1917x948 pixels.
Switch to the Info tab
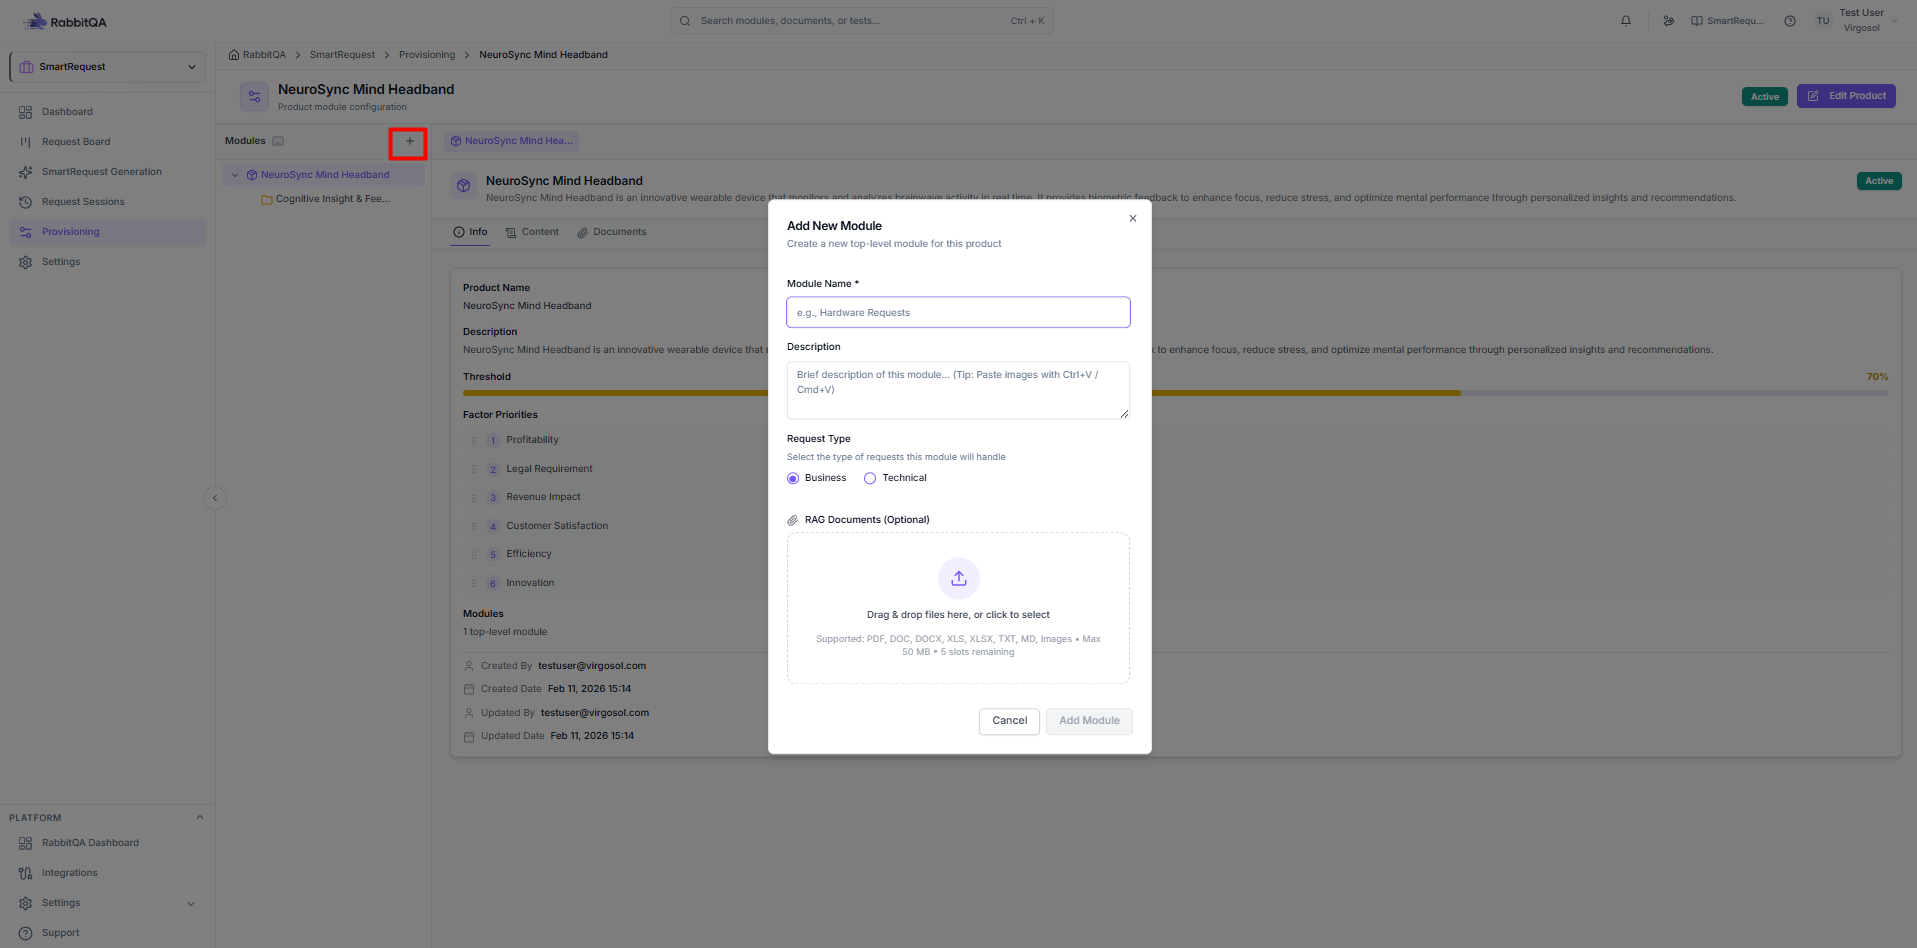pyautogui.click(x=471, y=232)
